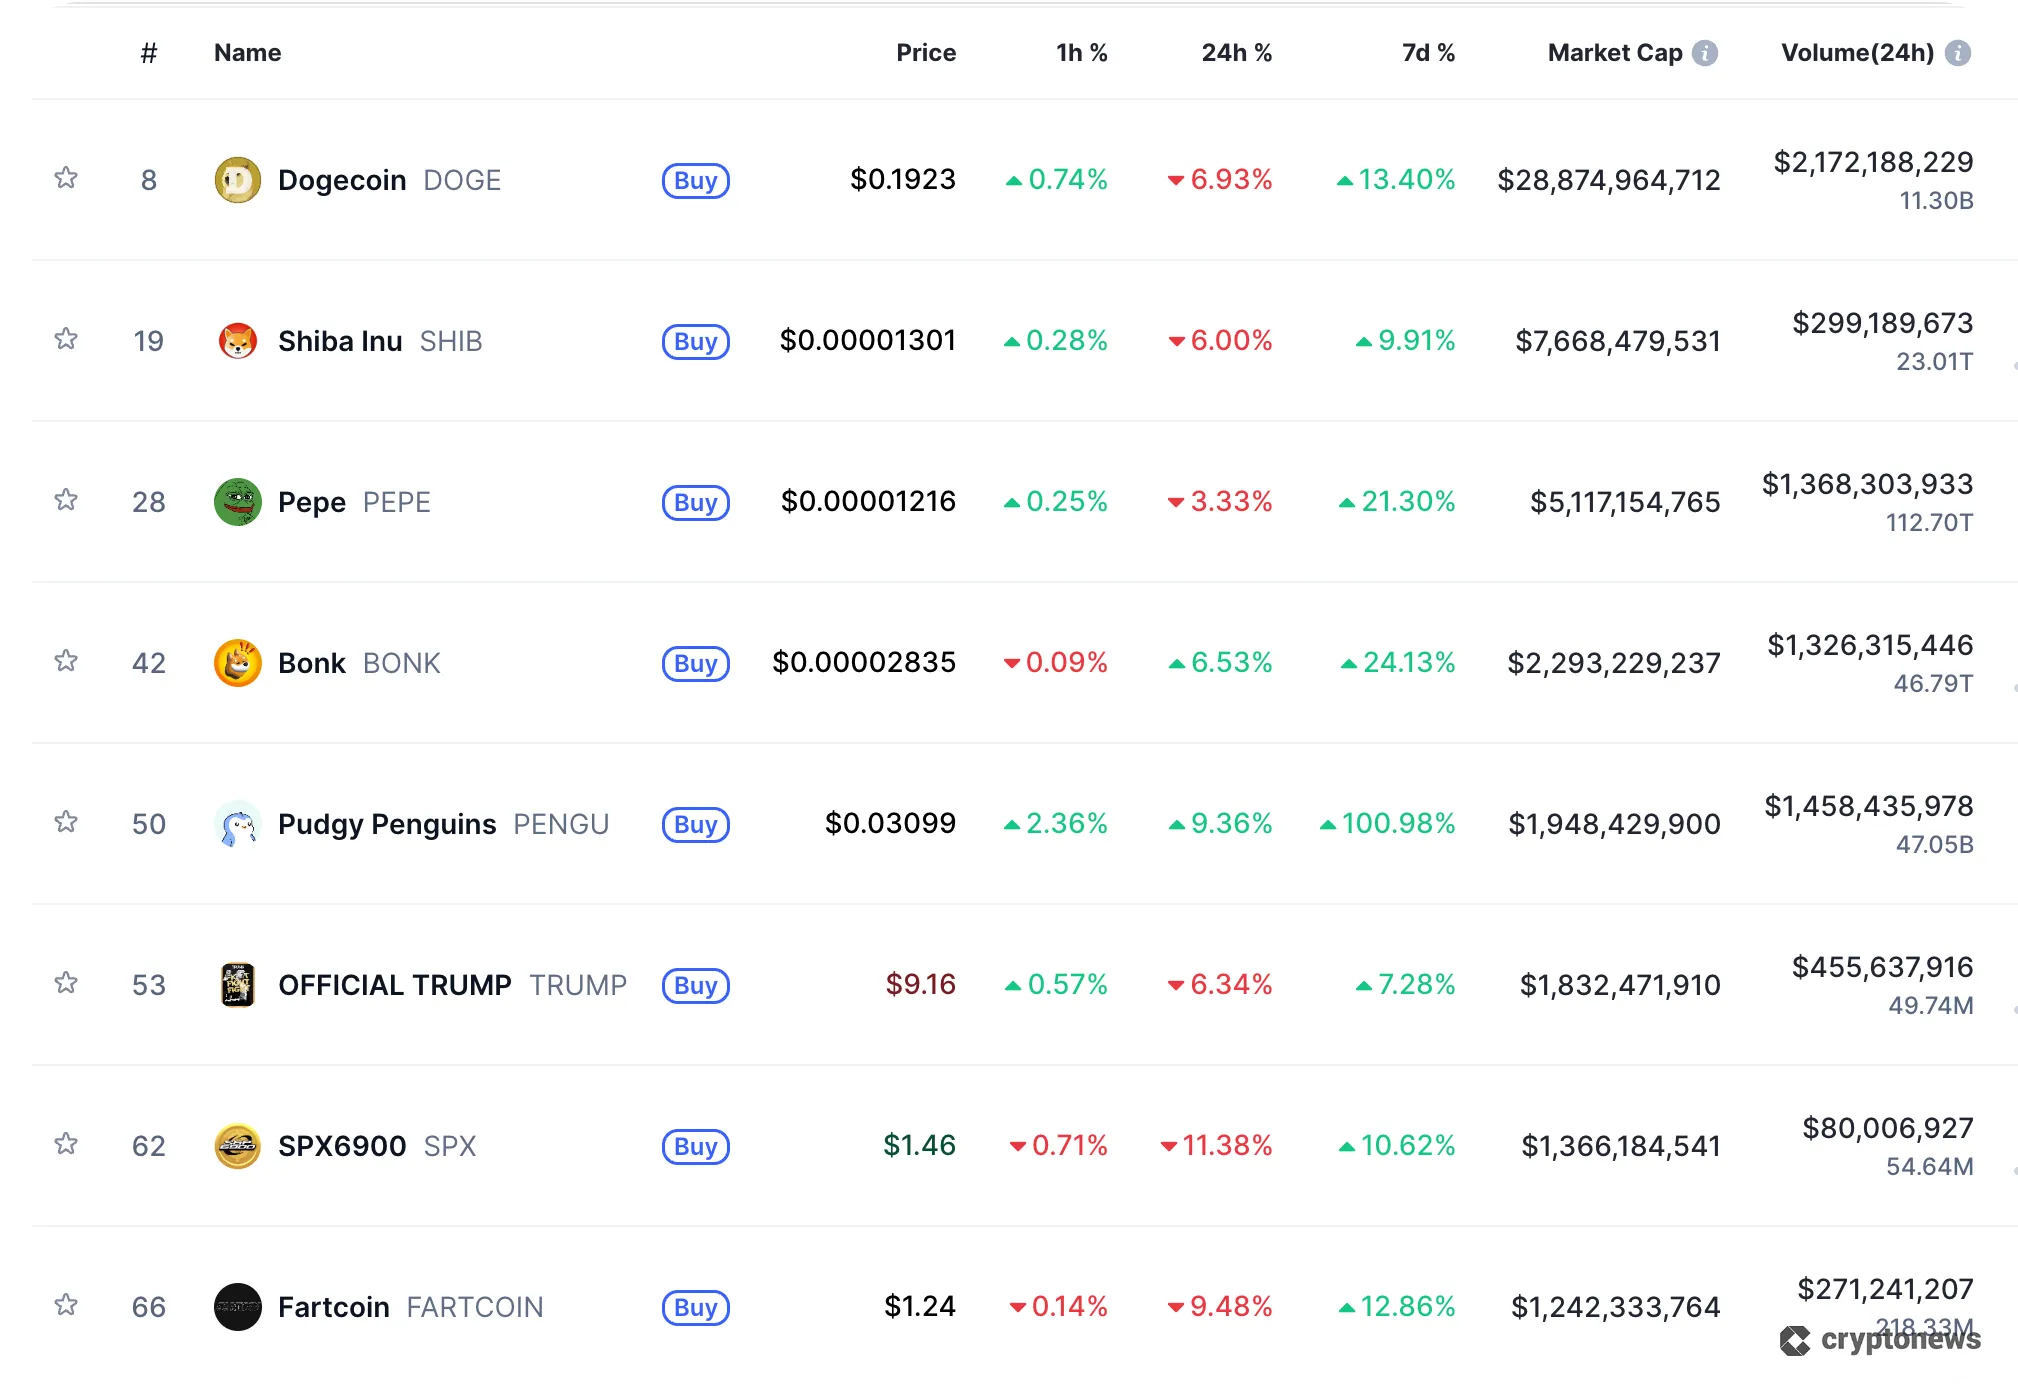Viewport: 2018px width, 1386px height.
Task: Open the Dogecoin coin logo
Action: point(238,180)
